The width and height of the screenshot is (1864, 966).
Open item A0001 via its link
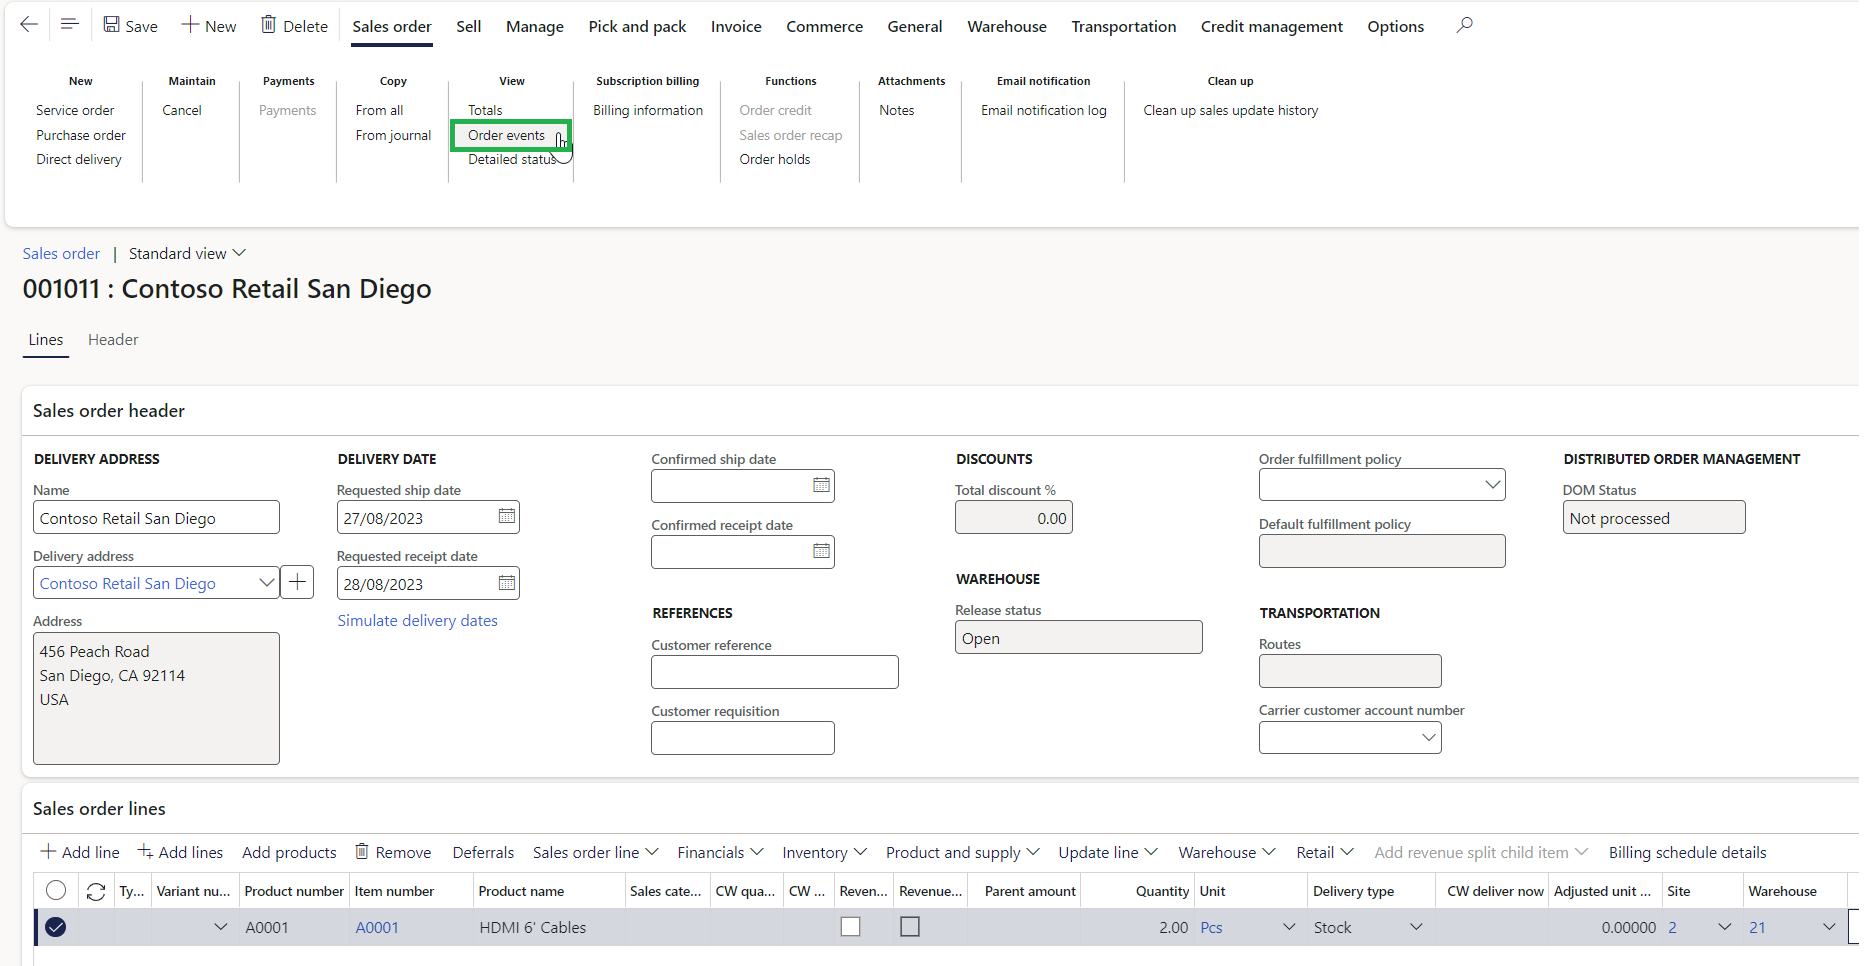click(376, 927)
